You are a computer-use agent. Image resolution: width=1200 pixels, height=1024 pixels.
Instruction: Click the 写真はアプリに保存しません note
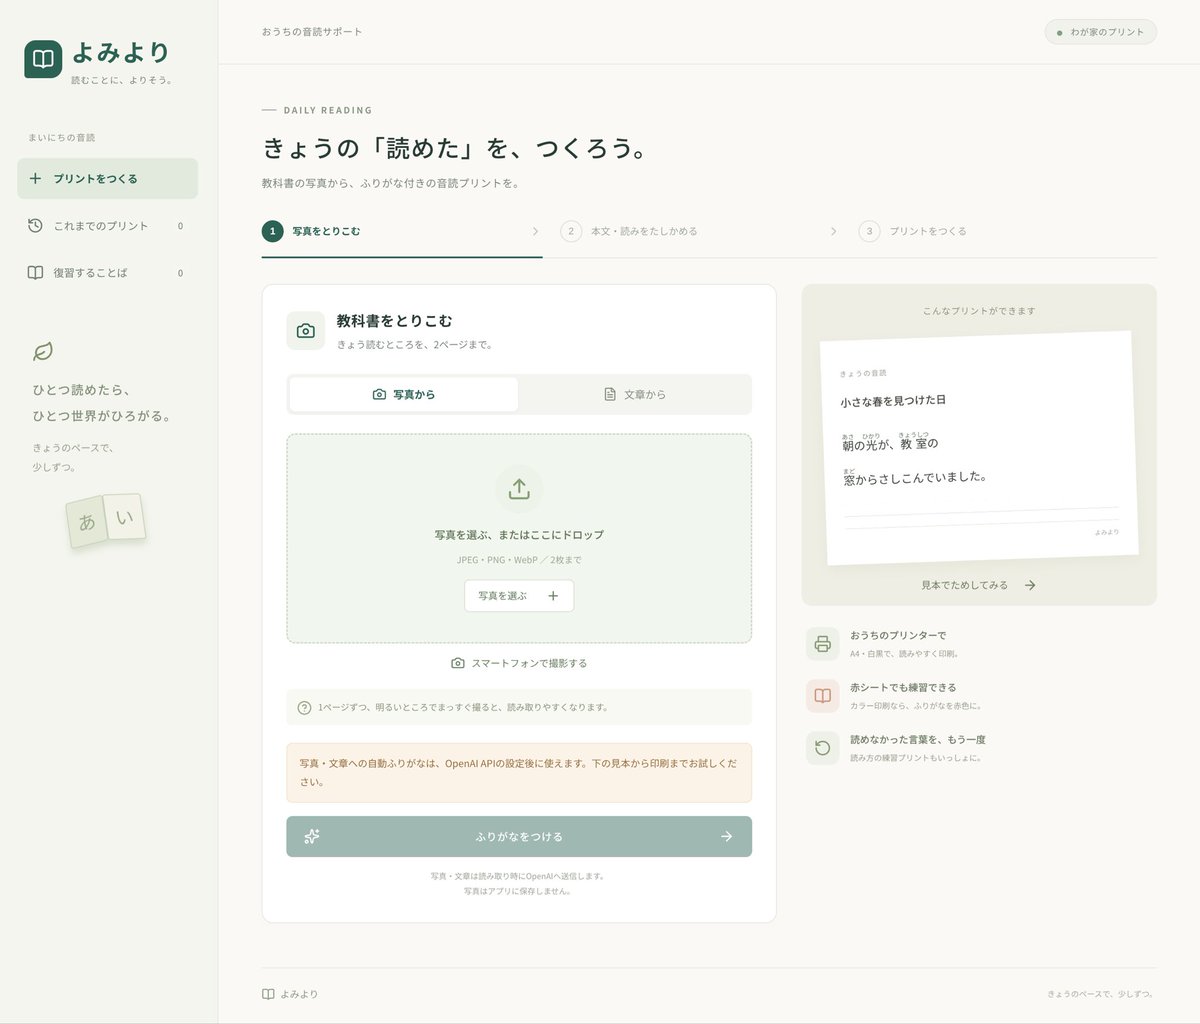point(518,891)
